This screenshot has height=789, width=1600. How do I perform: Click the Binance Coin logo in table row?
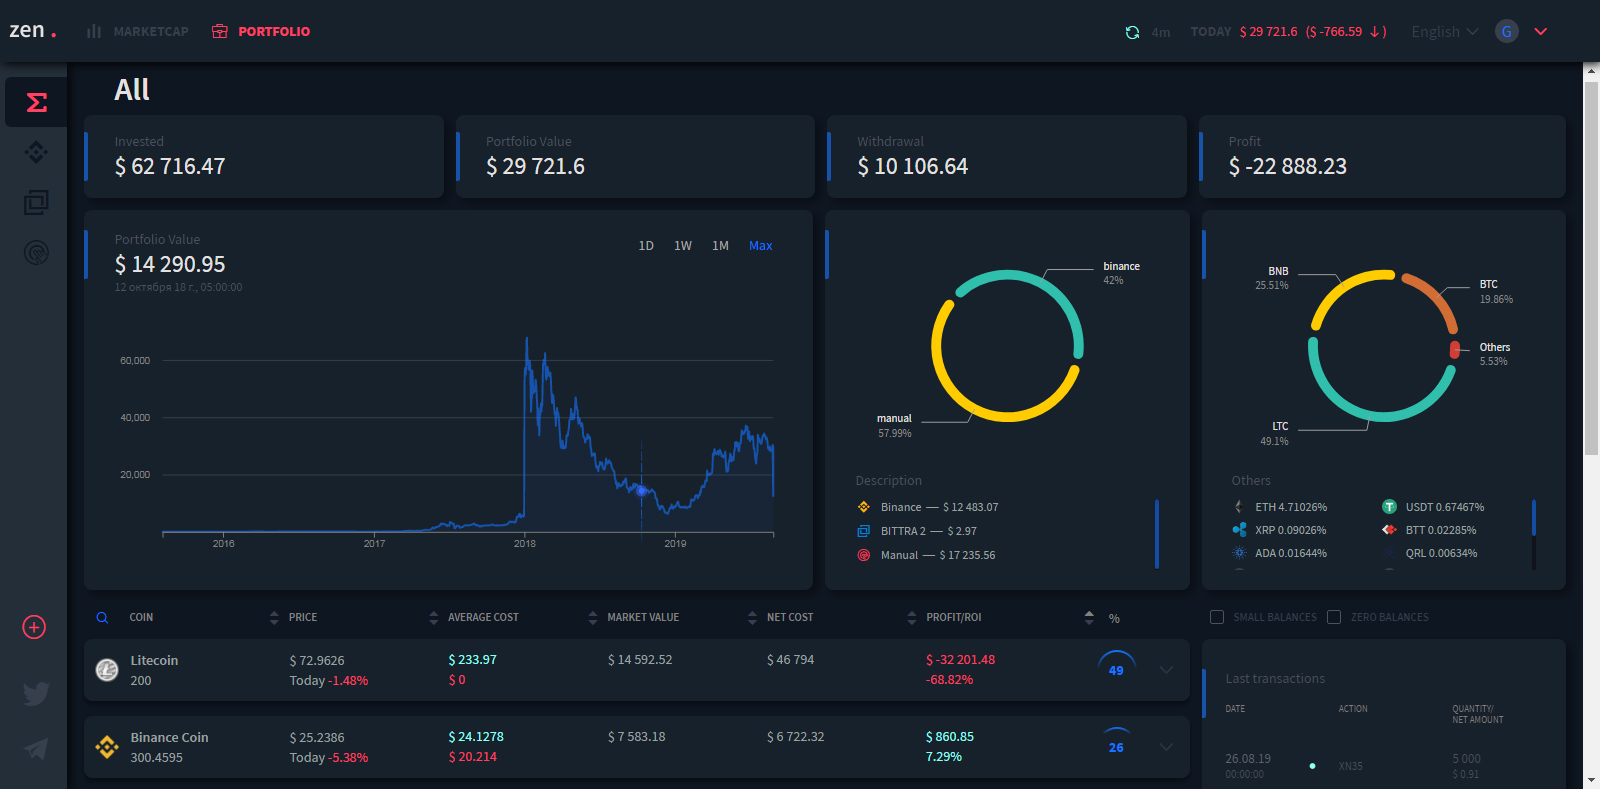107,747
